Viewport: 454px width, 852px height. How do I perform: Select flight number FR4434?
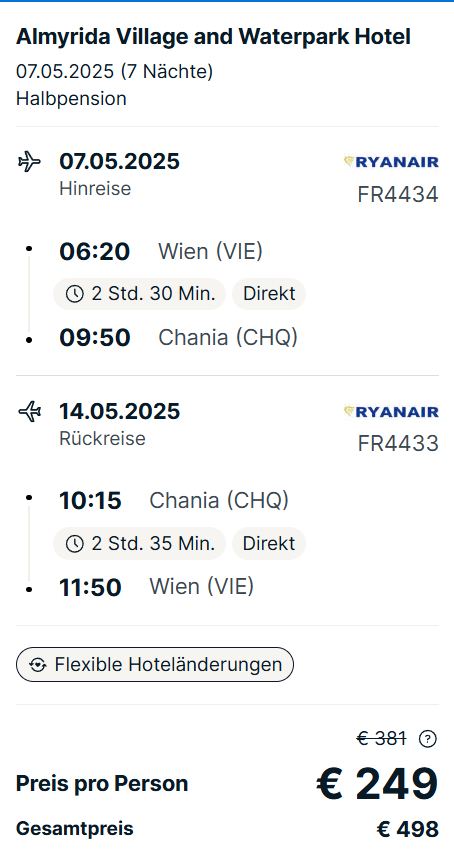[398, 195]
